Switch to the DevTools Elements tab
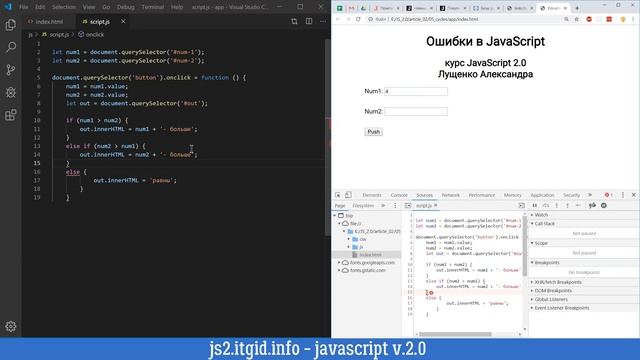 [371, 195]
